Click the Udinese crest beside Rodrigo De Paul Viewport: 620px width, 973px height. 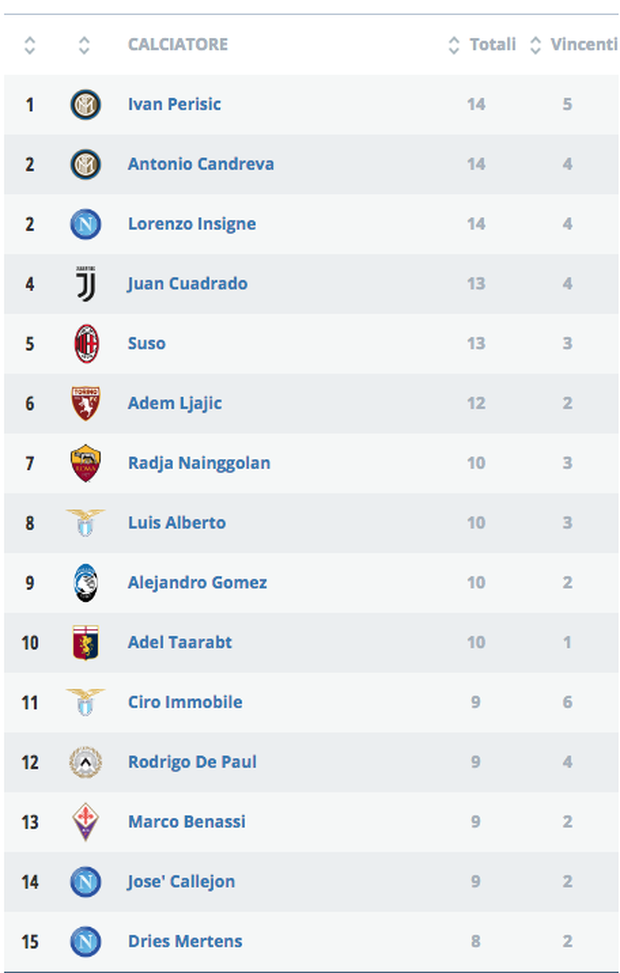85,762
